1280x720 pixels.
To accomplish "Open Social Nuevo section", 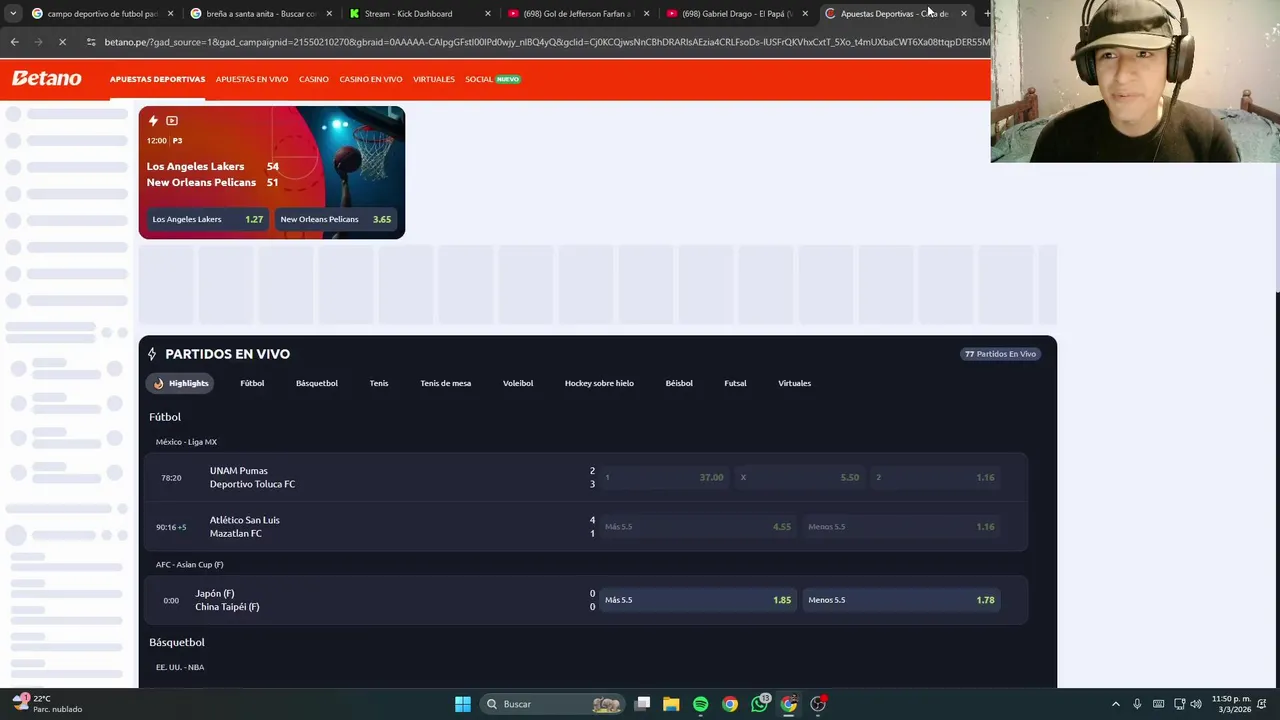I will 493,79.
